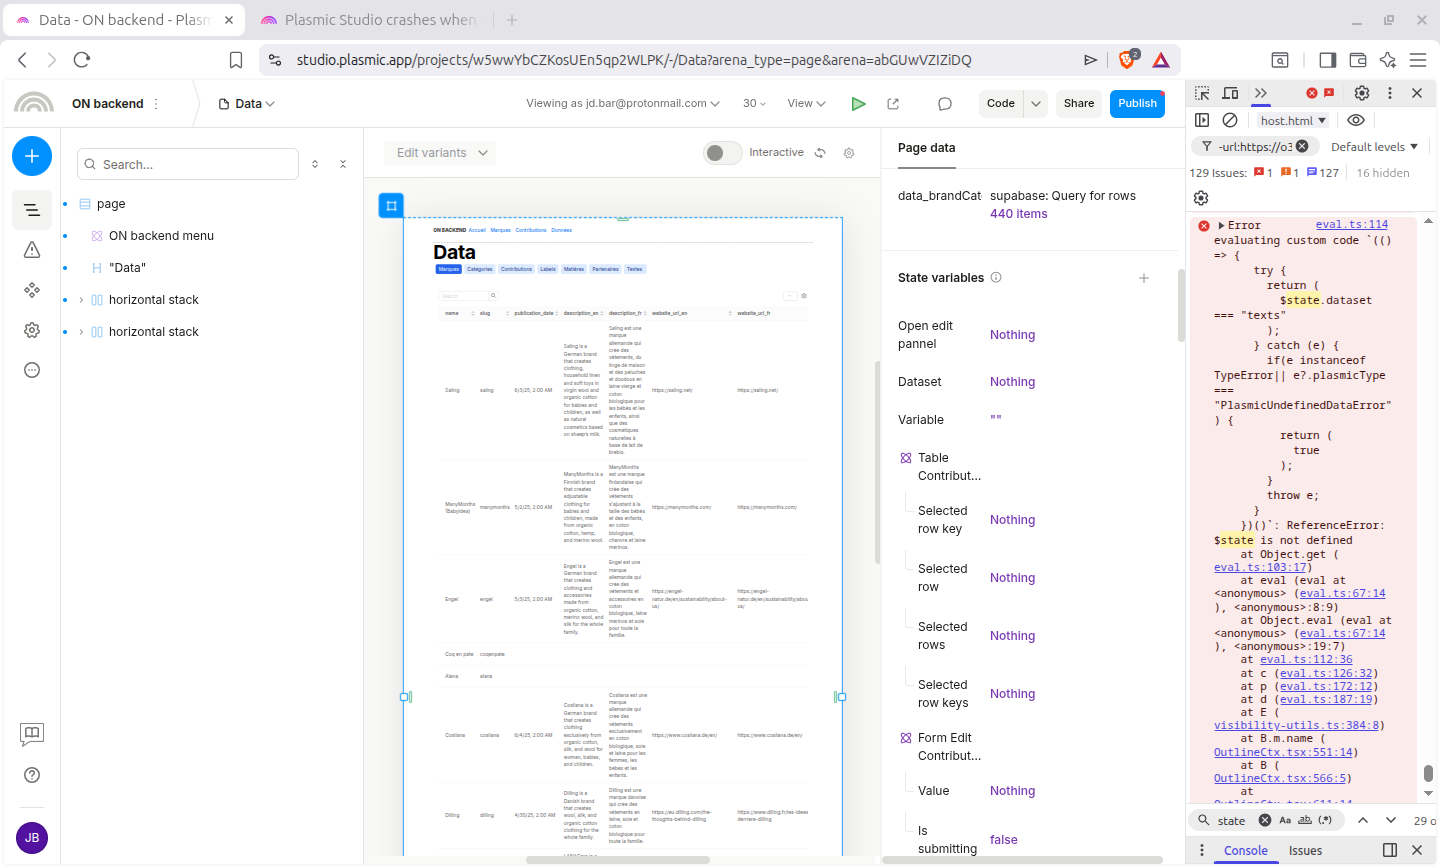Open the Default levels dropdown

click(x=1374, y=147)
